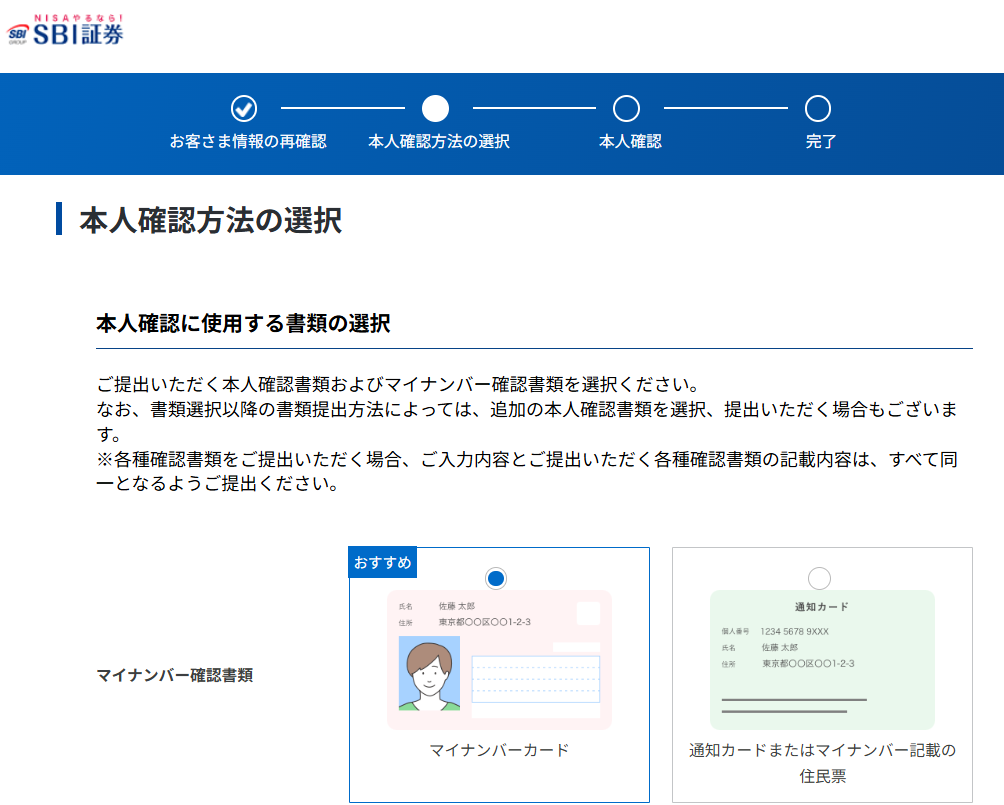Choose the マイナンバーカード text label
This screenshot has height=805, width=1004.
click(x=499, y=750)
